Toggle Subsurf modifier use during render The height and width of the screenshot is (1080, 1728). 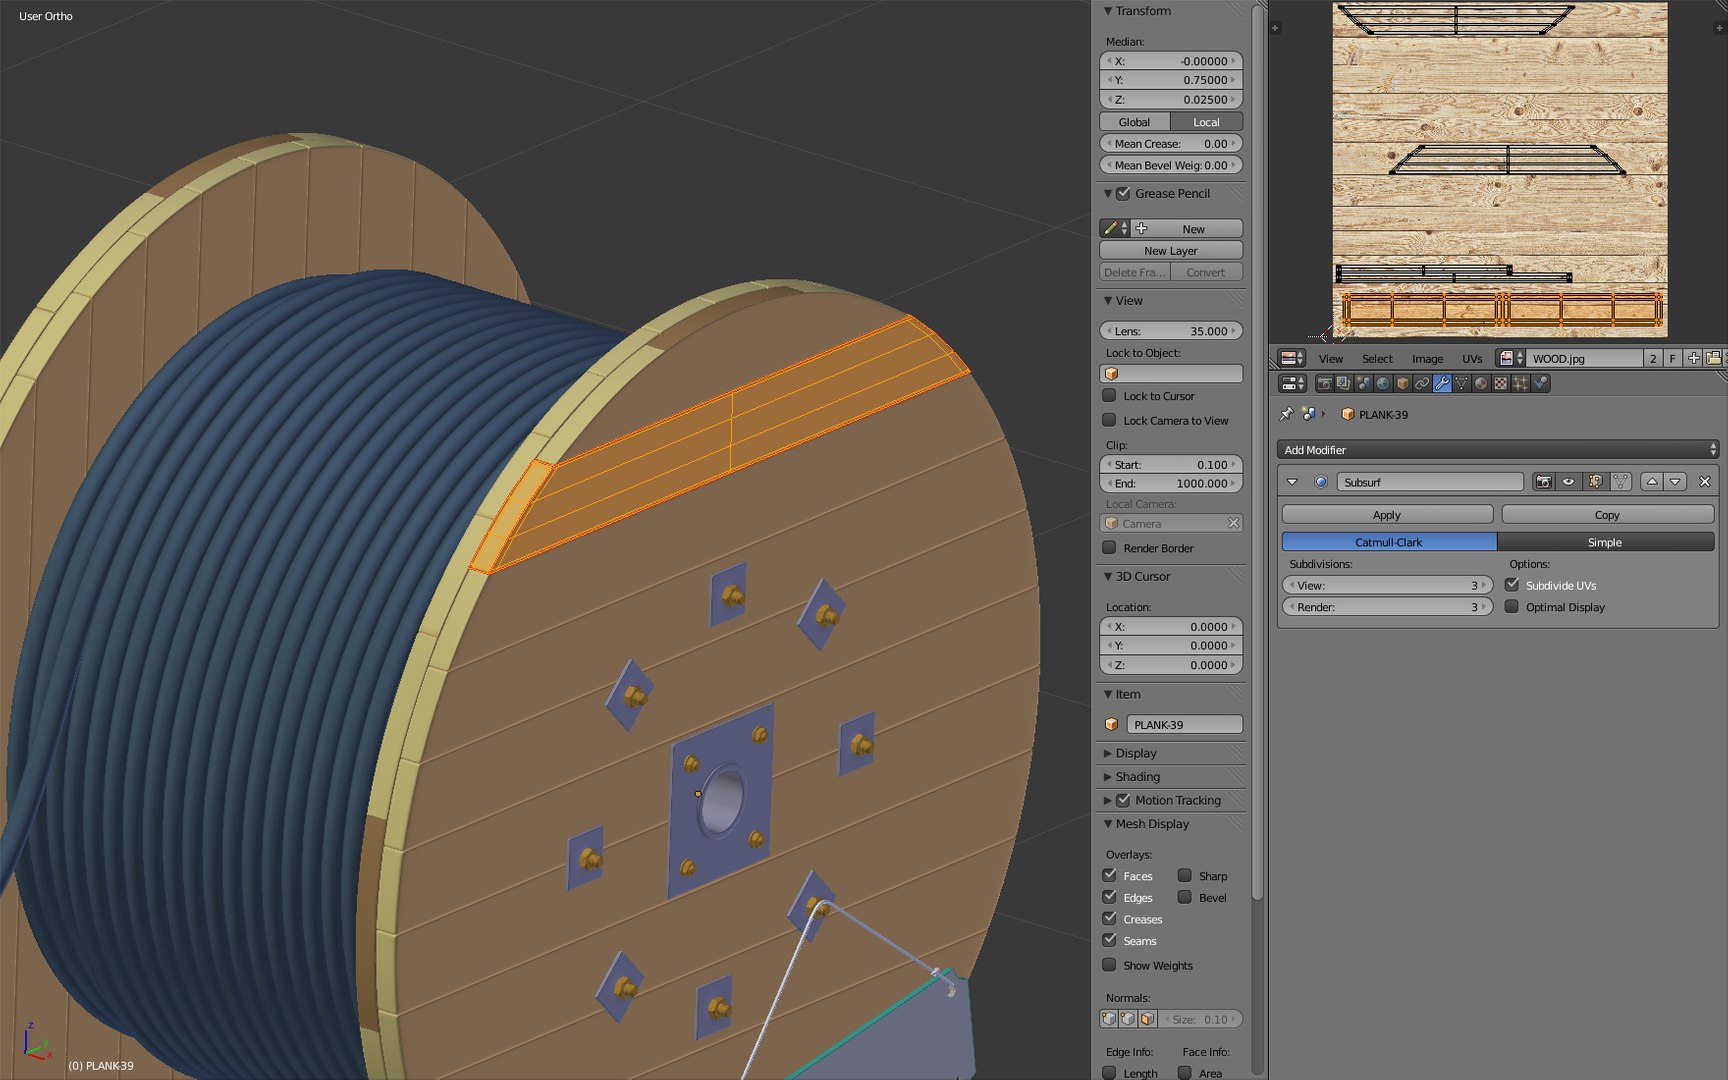pos(1544,482)
